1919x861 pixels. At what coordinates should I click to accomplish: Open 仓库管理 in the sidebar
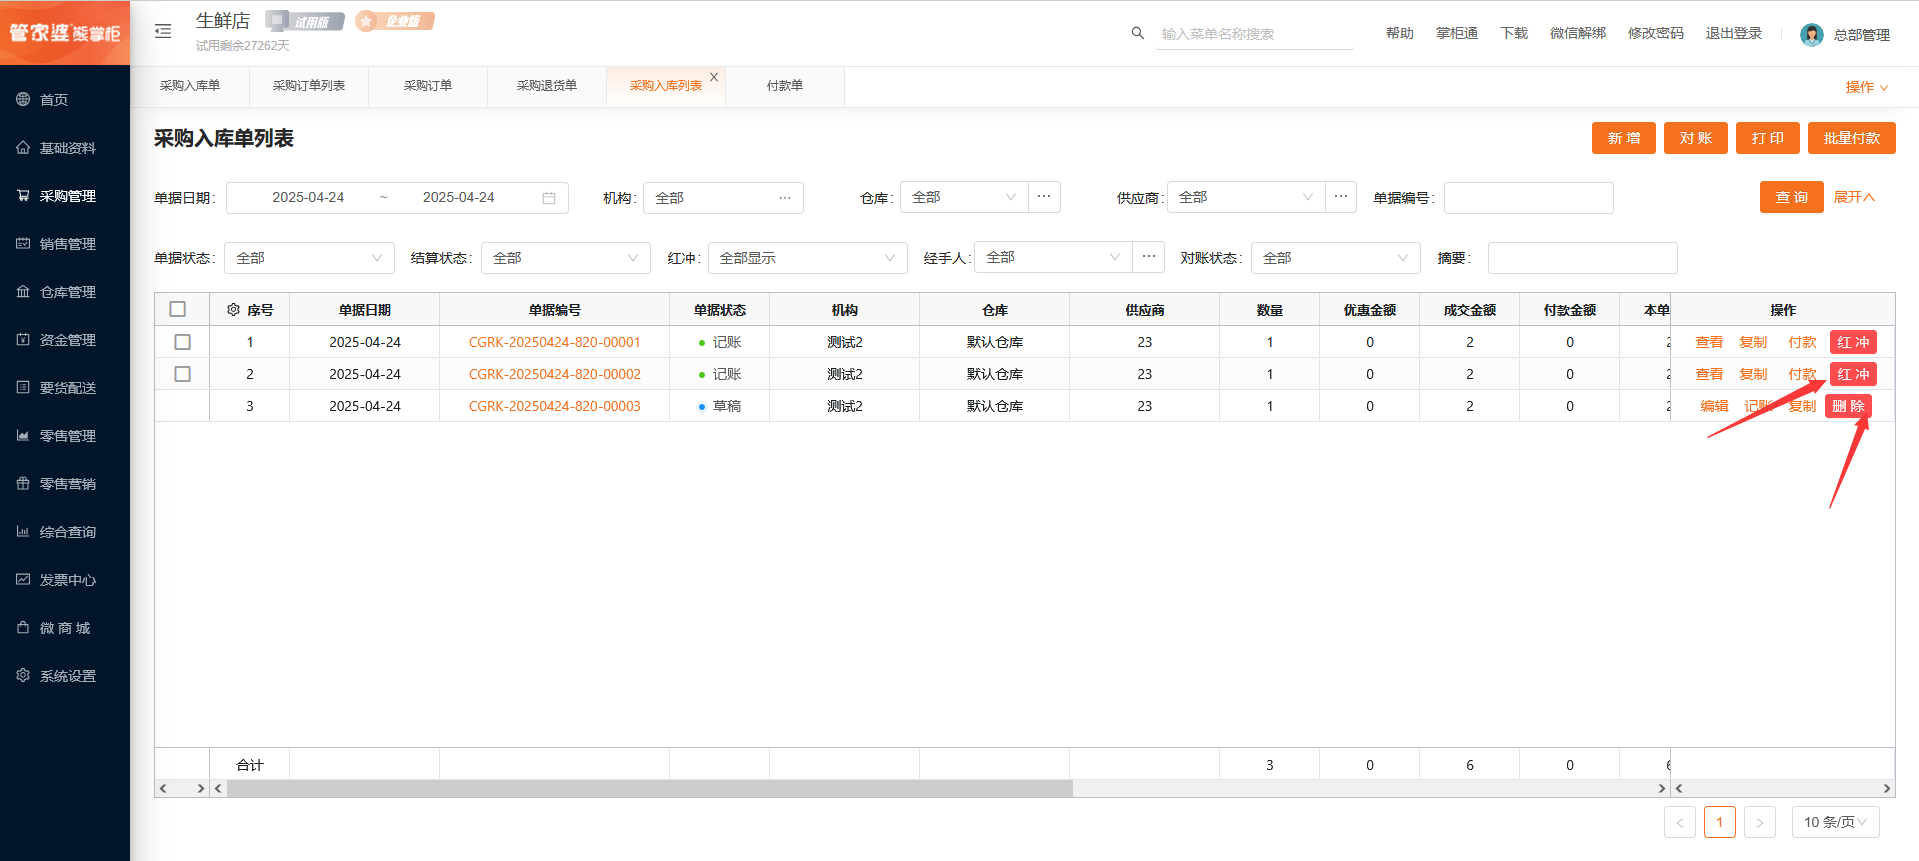tap(67, 292)
